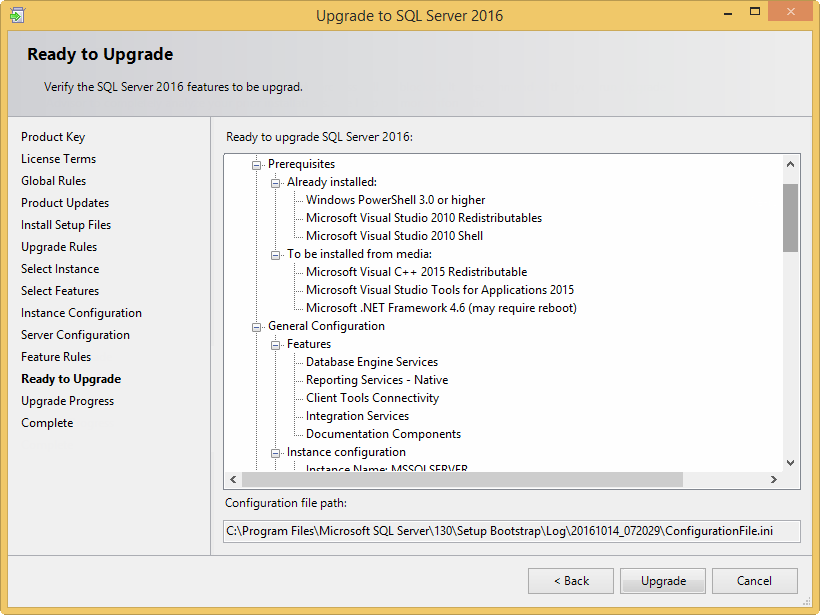This screenshot has width=820, height=615.
Task: Select the Prerequisites tree label
Action: tap(301, 164)
